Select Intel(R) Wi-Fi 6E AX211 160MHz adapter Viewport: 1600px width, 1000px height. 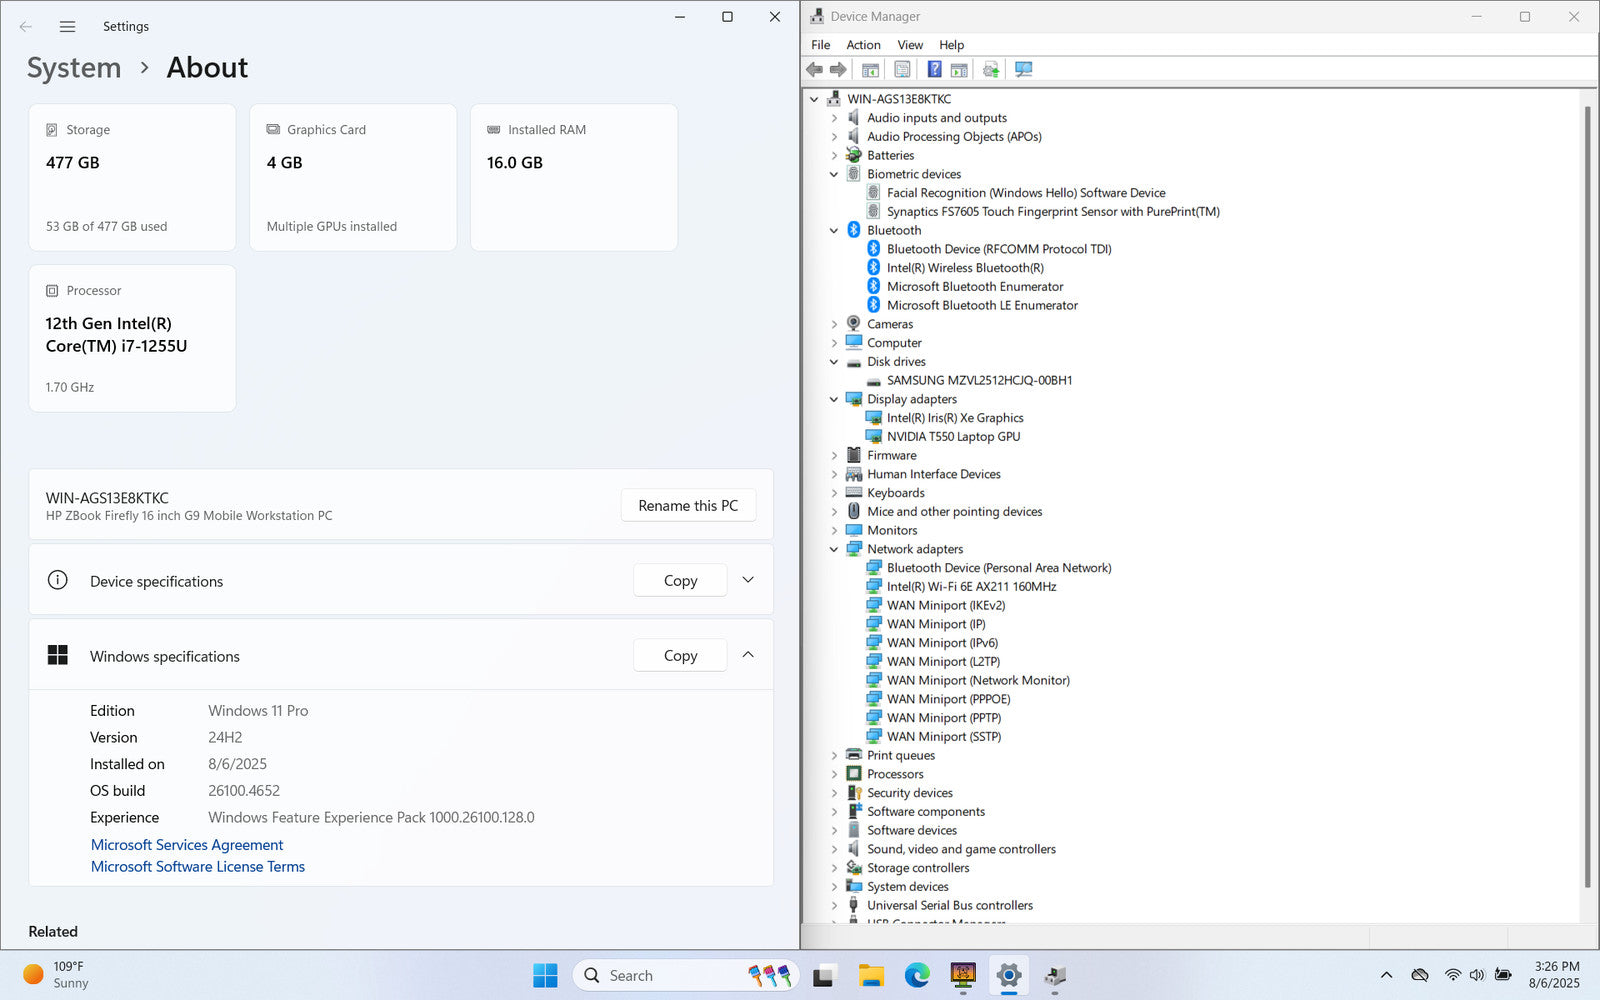point(971,587)
